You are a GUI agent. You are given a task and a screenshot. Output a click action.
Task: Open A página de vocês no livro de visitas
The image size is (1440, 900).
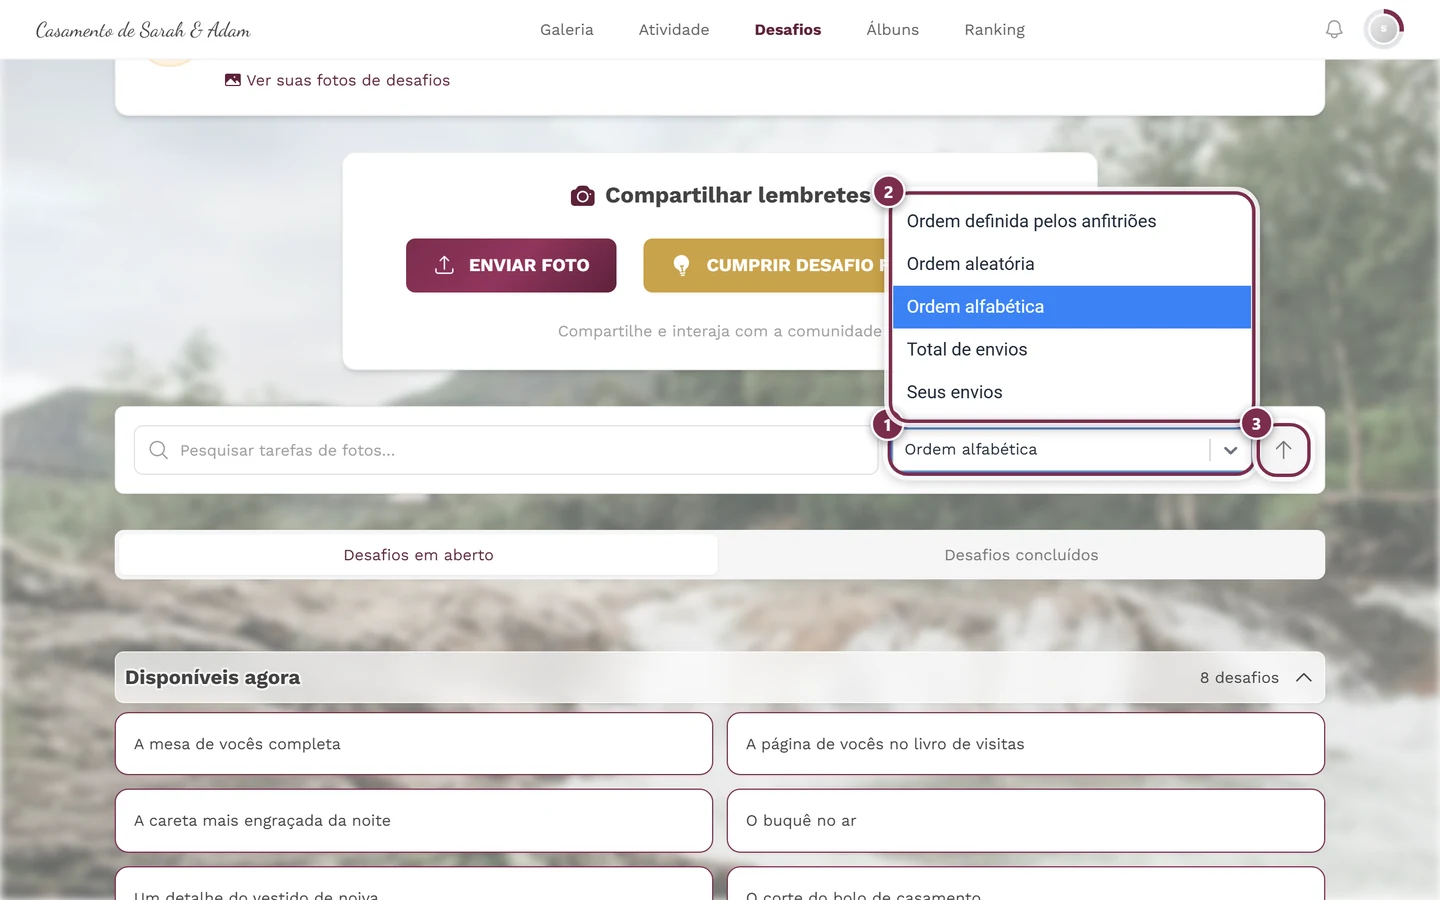click(1026, 744)
